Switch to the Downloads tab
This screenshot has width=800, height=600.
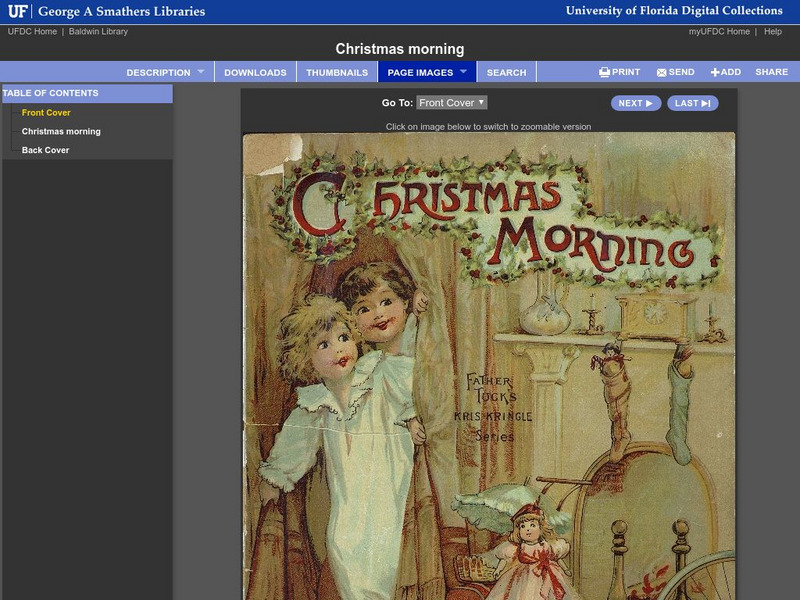[255, 72]
